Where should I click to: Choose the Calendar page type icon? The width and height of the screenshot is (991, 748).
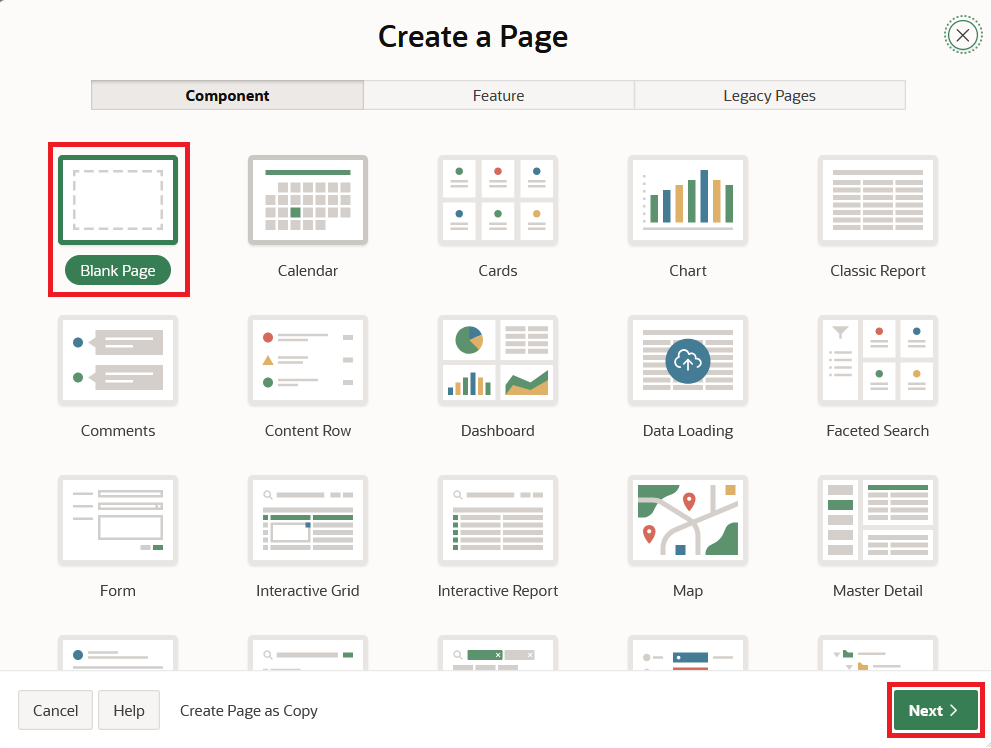click(308, 200)
